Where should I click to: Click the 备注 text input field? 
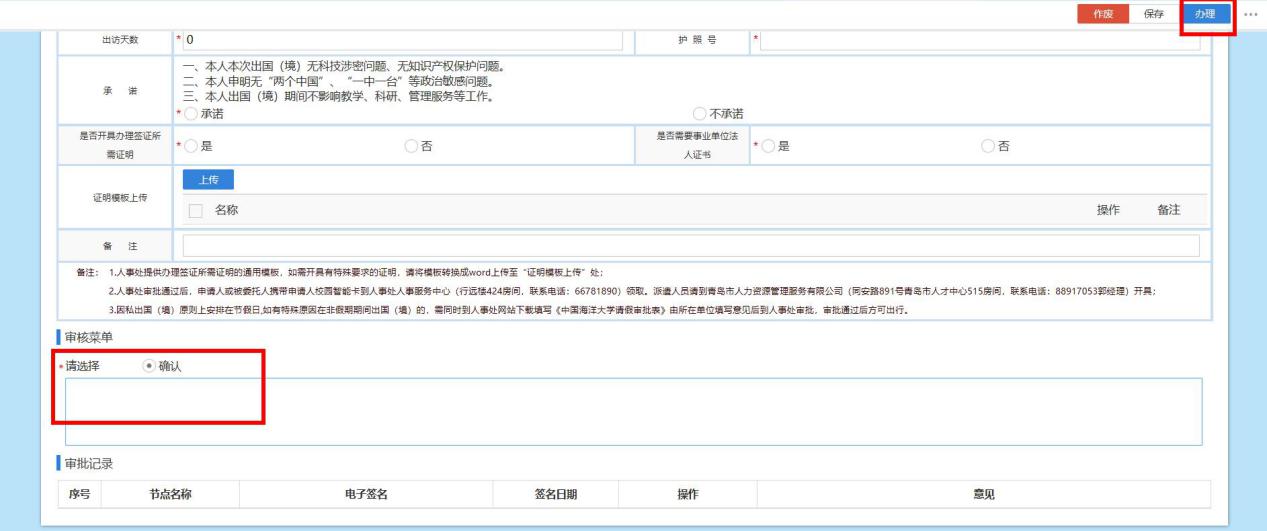pyautogui.click(x=690, y=245)
